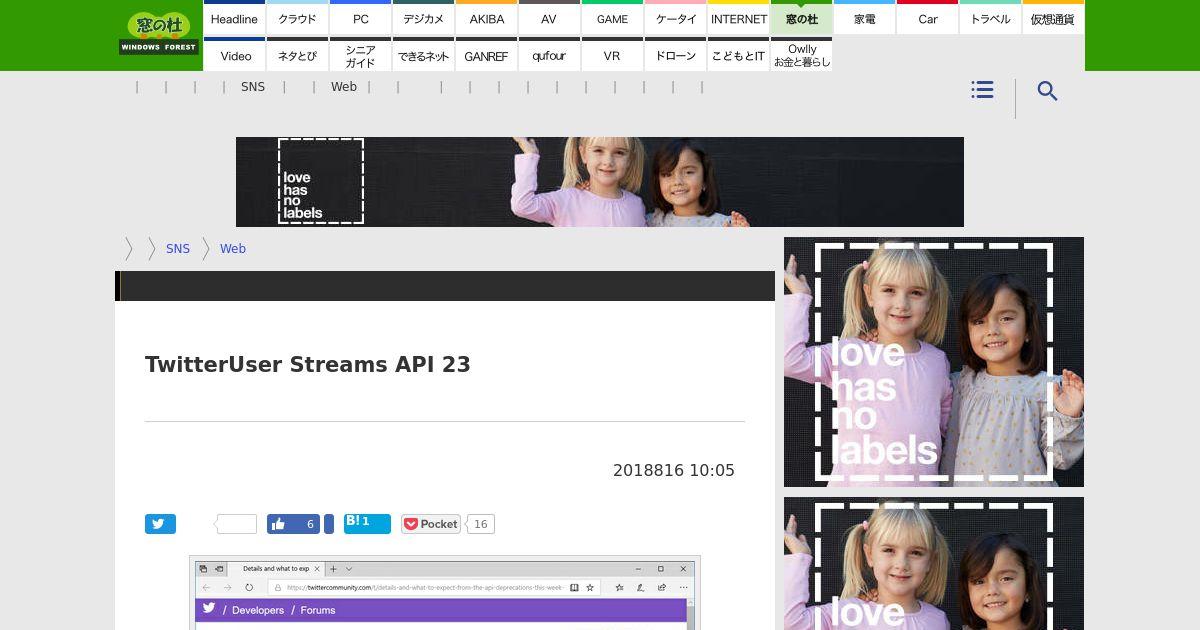Open the qufour tab
Image resolution: width=1200 pixels, height=630 pixels.
[549, 55]
